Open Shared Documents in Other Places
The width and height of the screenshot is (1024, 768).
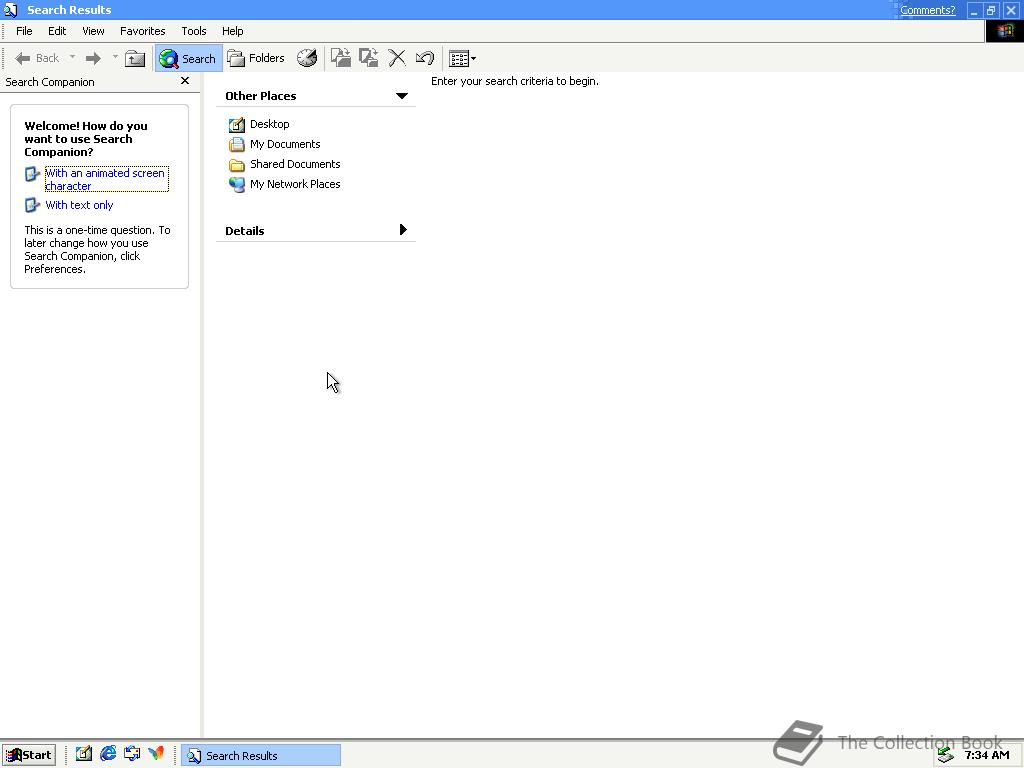coord(295,164)
